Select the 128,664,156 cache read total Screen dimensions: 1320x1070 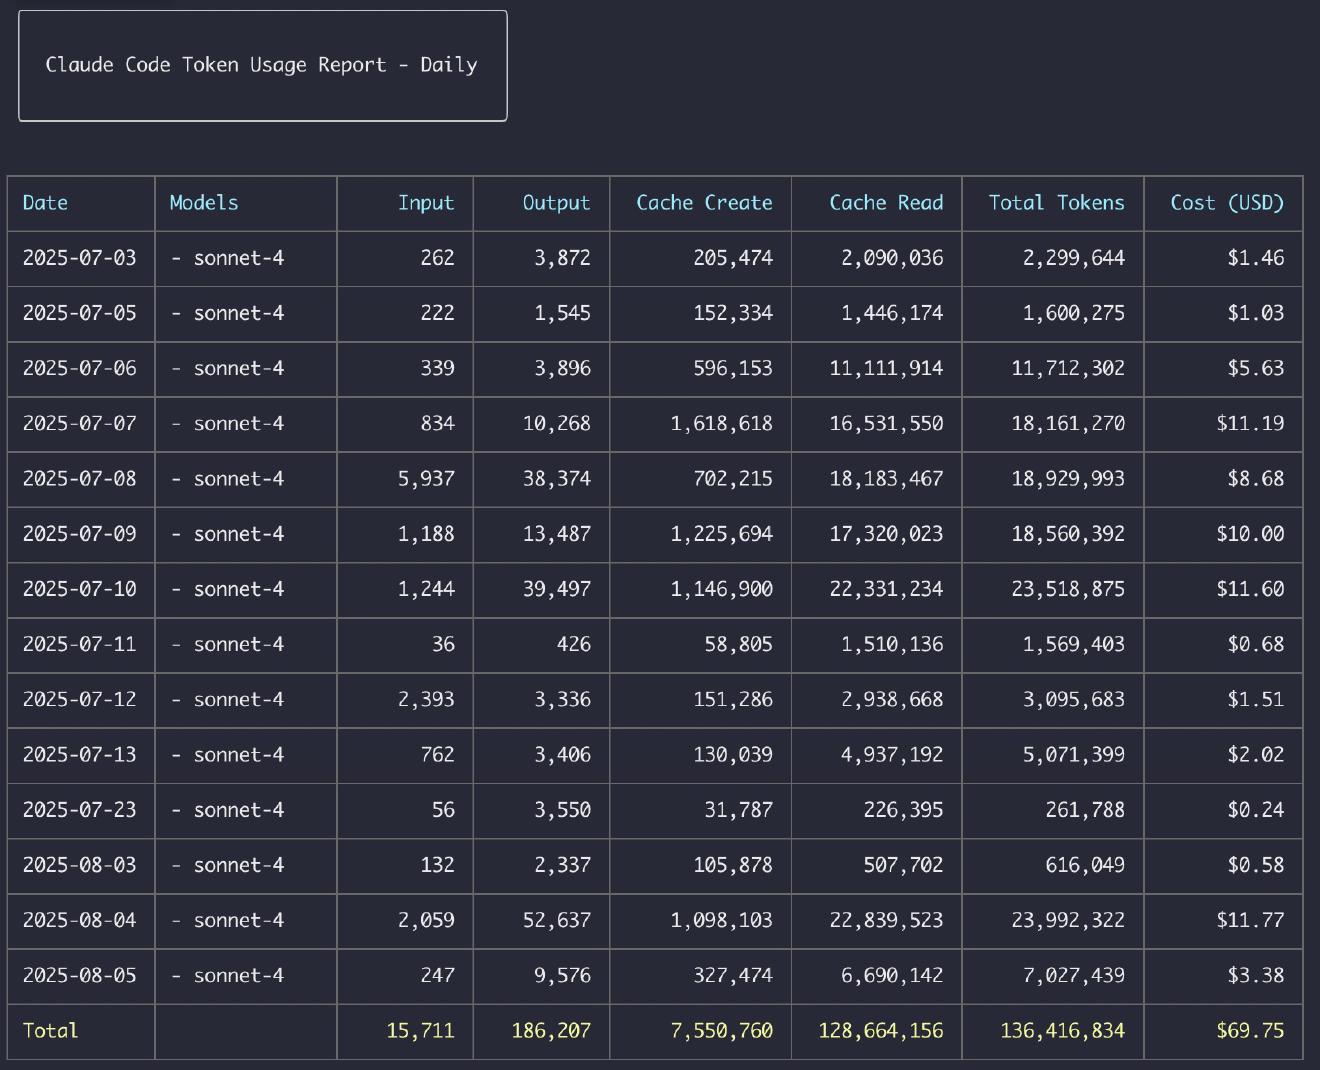[880, 1031]
